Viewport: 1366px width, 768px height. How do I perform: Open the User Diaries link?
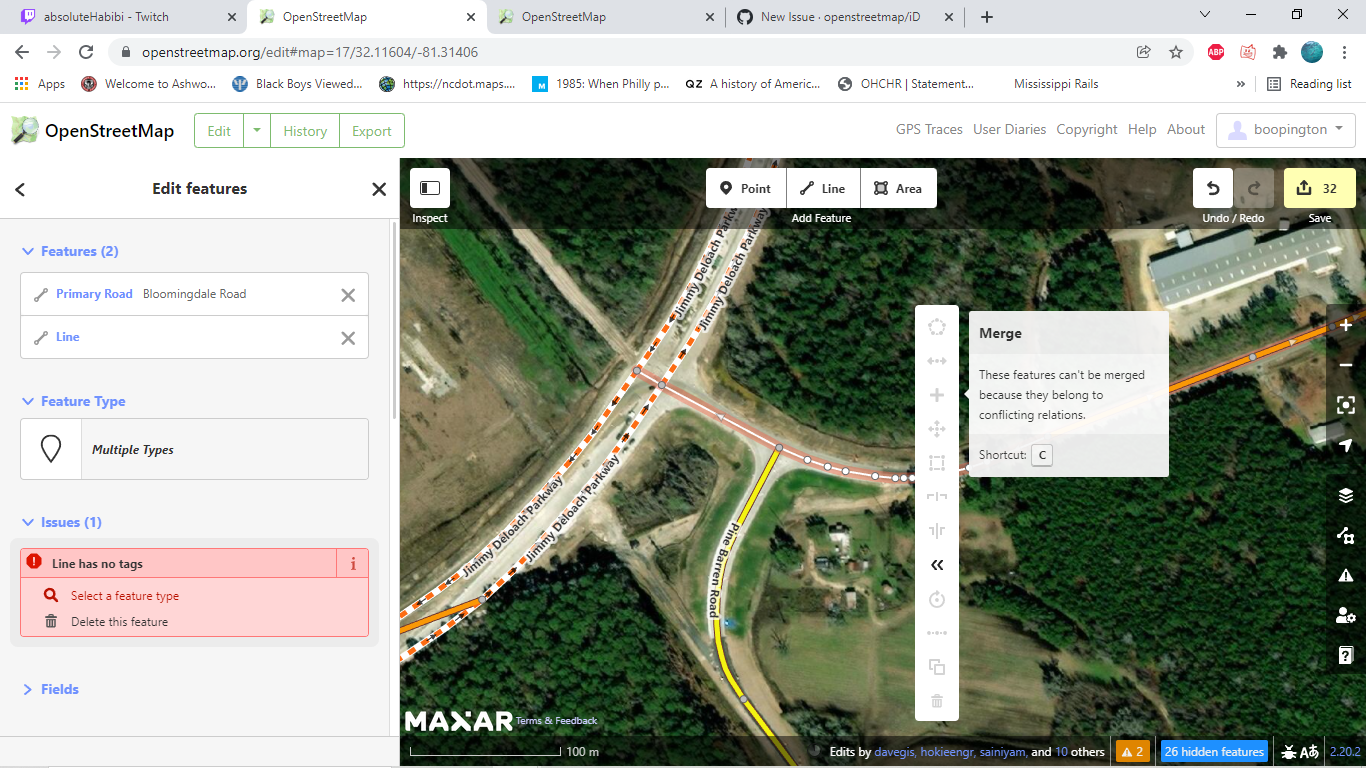click(1009, 129)
